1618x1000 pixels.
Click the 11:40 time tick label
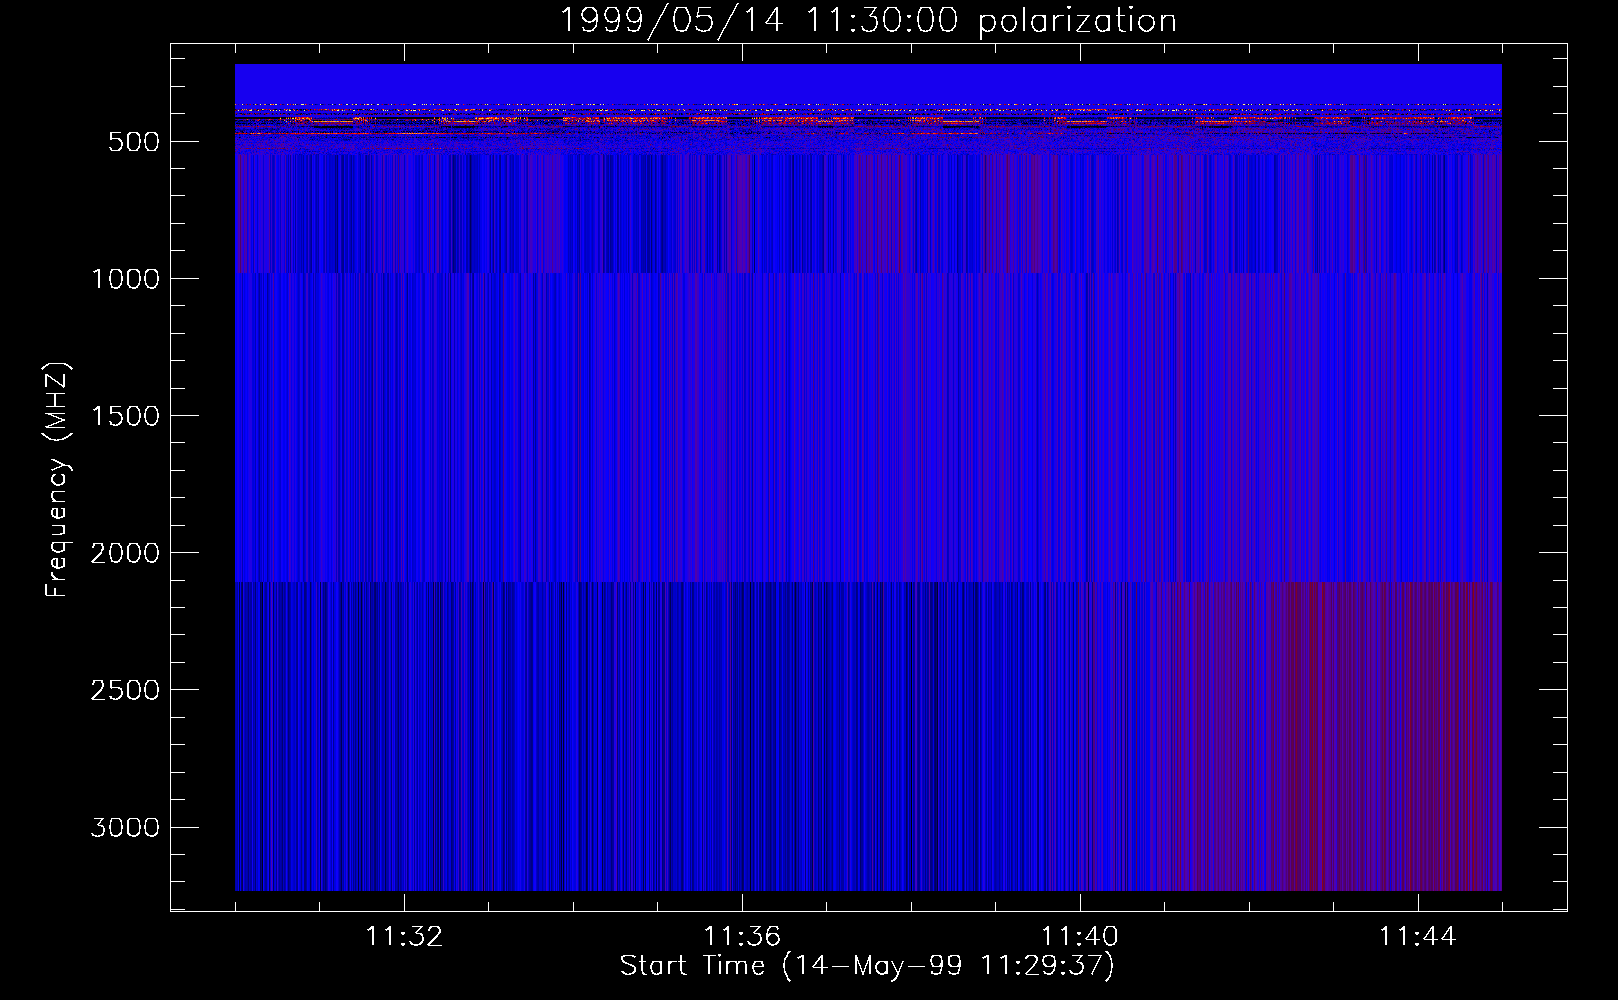1080,937
